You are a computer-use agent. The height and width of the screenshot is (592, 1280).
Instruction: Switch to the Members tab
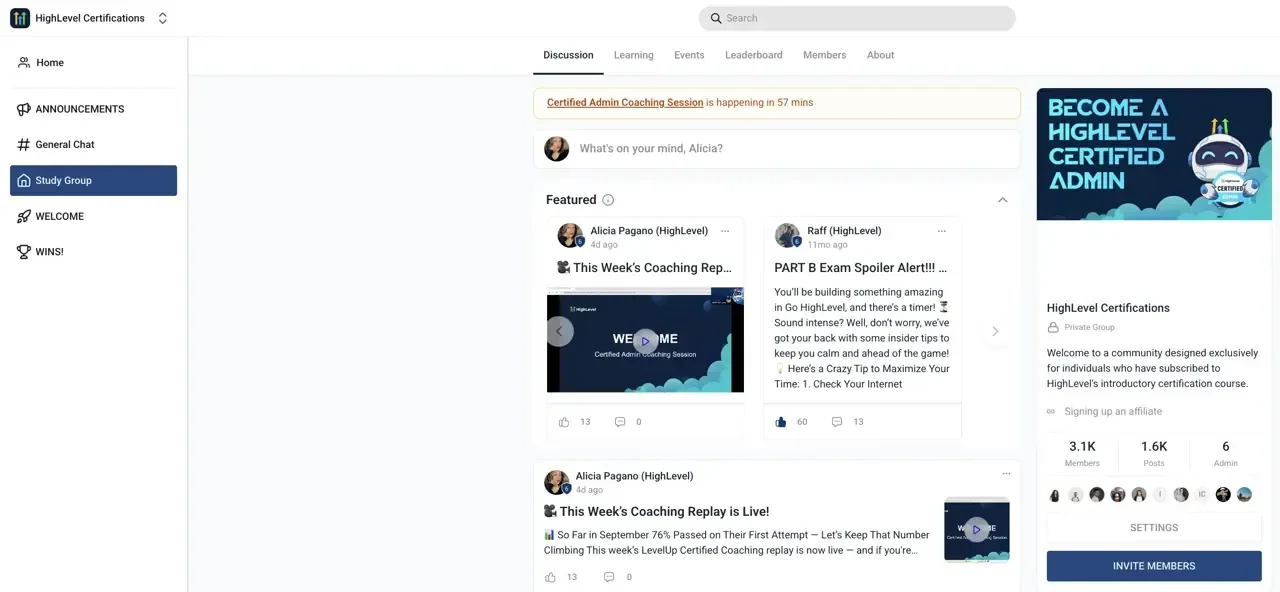[825, 55]
